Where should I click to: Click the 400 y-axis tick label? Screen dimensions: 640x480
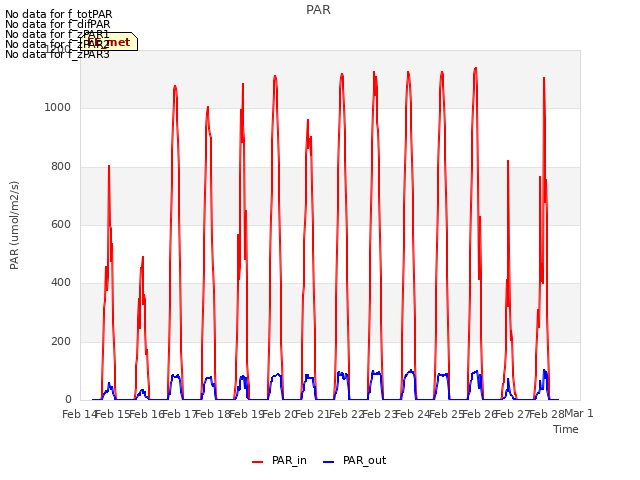pos(61,283)
